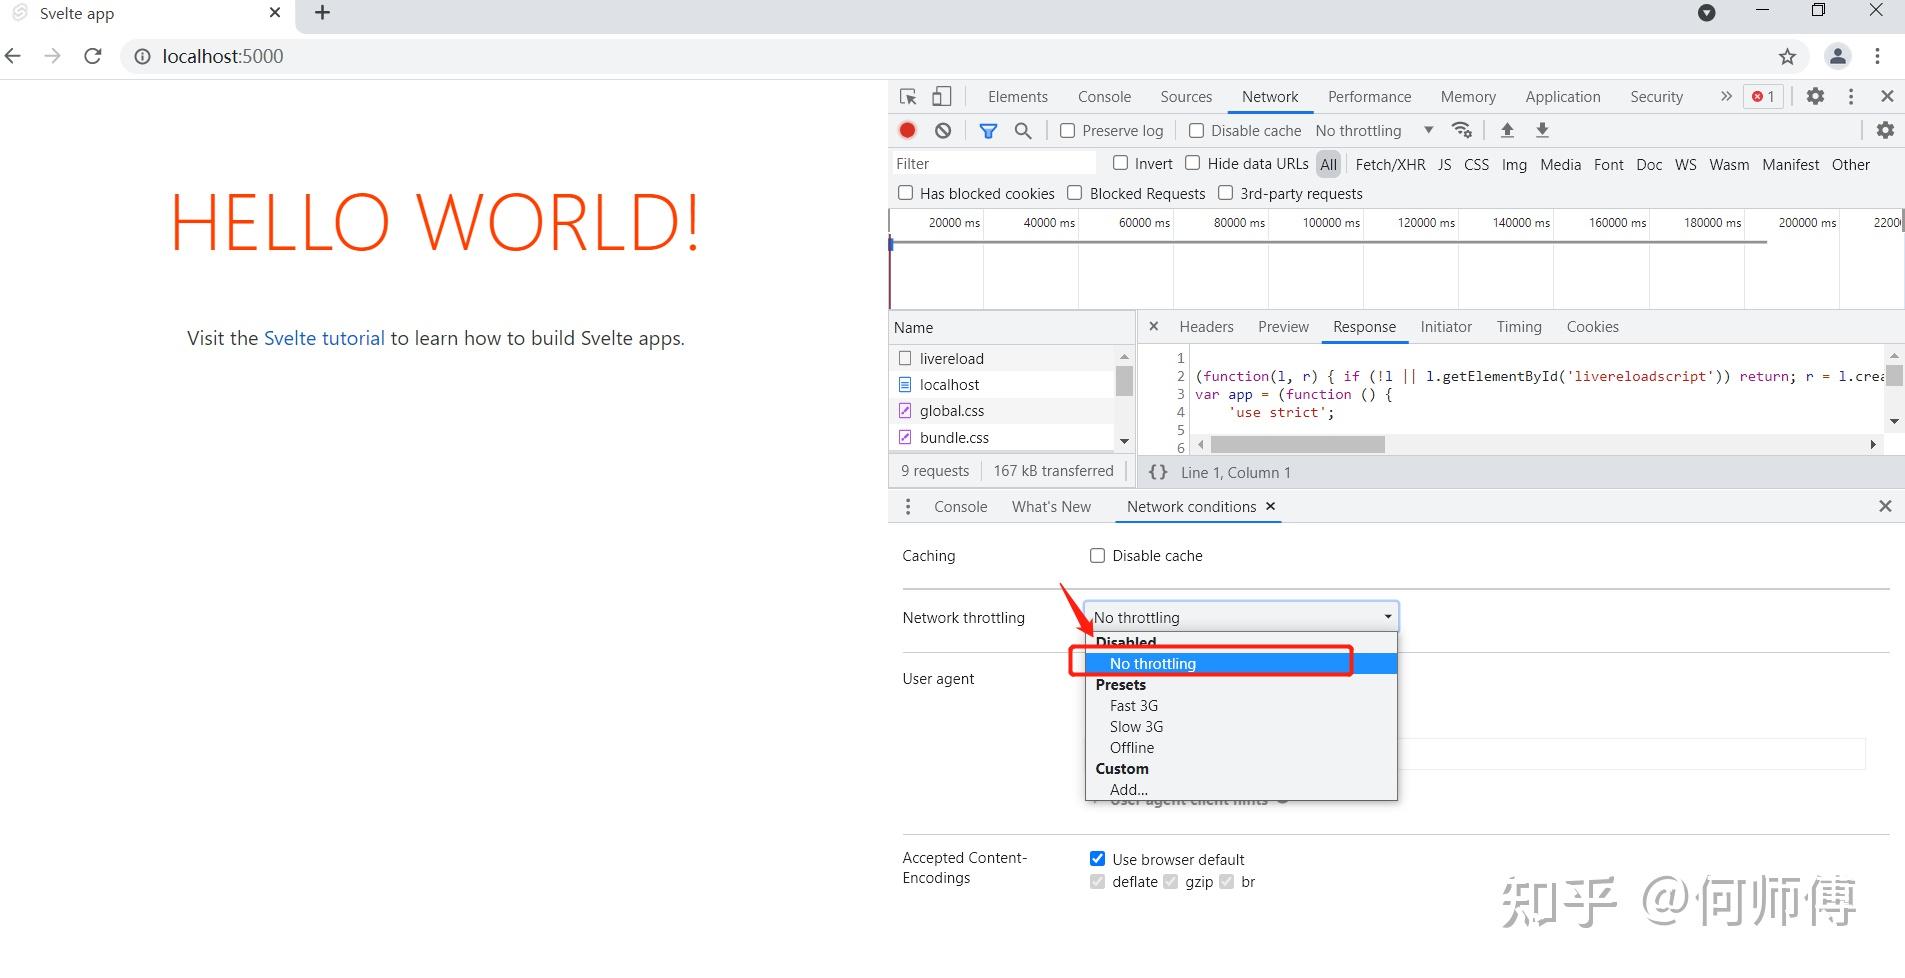Open DevTools settings gear
The width and height of the screenshot is (1905, 978).
click(1815, 96)
